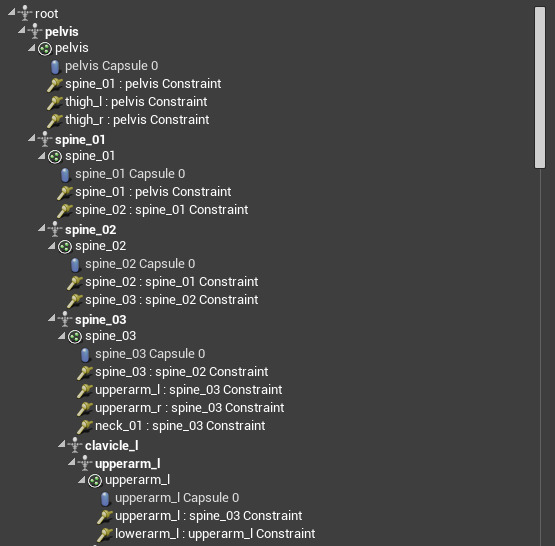
Task: Click constraint icon of spine_03 : spine_02 under spine_02 body
Action: click(x=75, y=300)
